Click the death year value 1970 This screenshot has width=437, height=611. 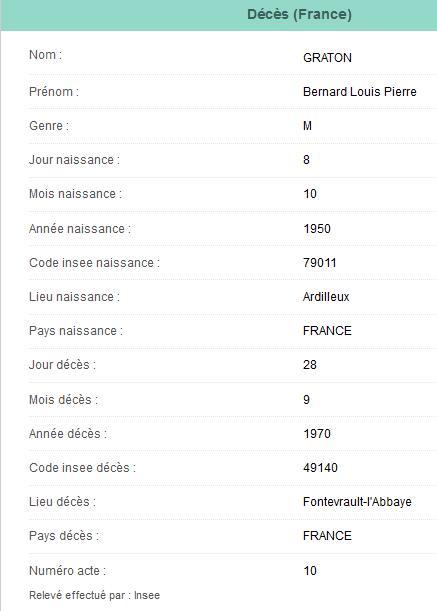coord(317,433)
